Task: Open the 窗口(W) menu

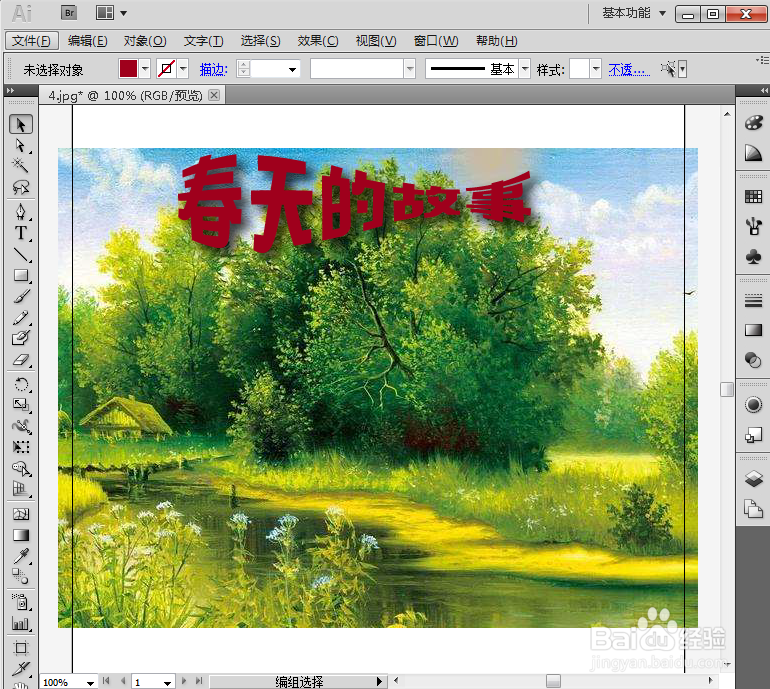Action: [x=436, y=41]
